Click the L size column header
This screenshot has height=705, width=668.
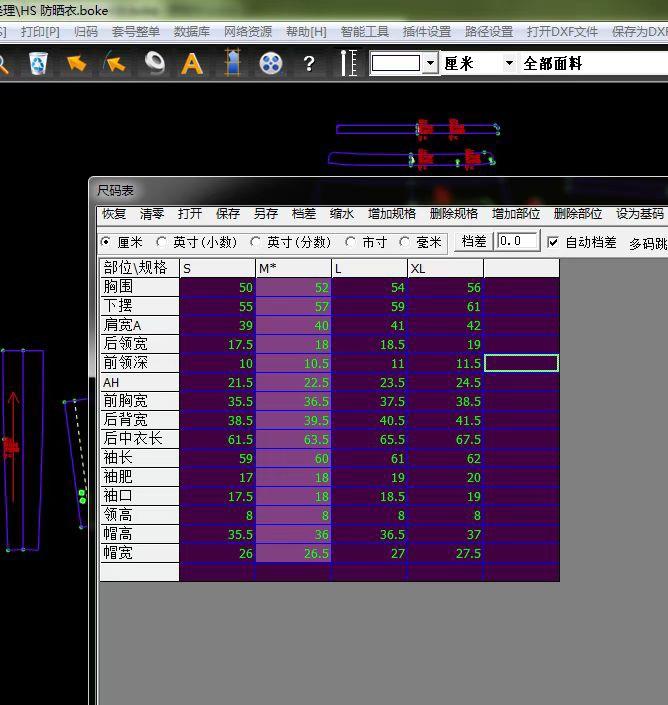click(x=370, y=268)
